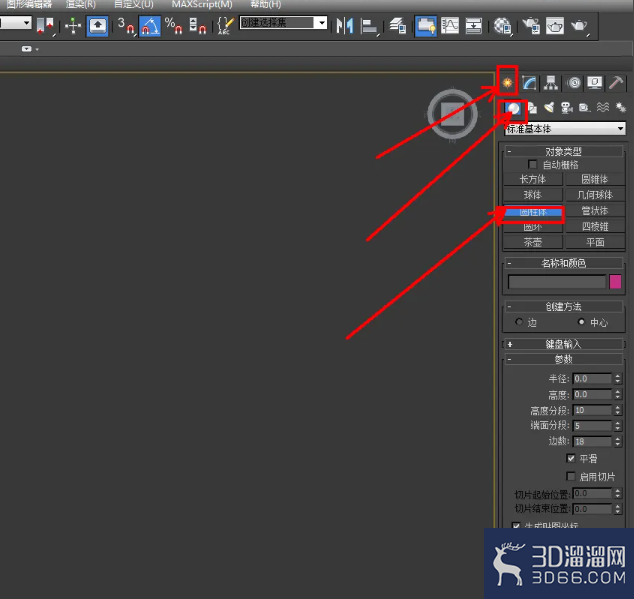Open the MAXScript(M) menu

click(202, 4)
